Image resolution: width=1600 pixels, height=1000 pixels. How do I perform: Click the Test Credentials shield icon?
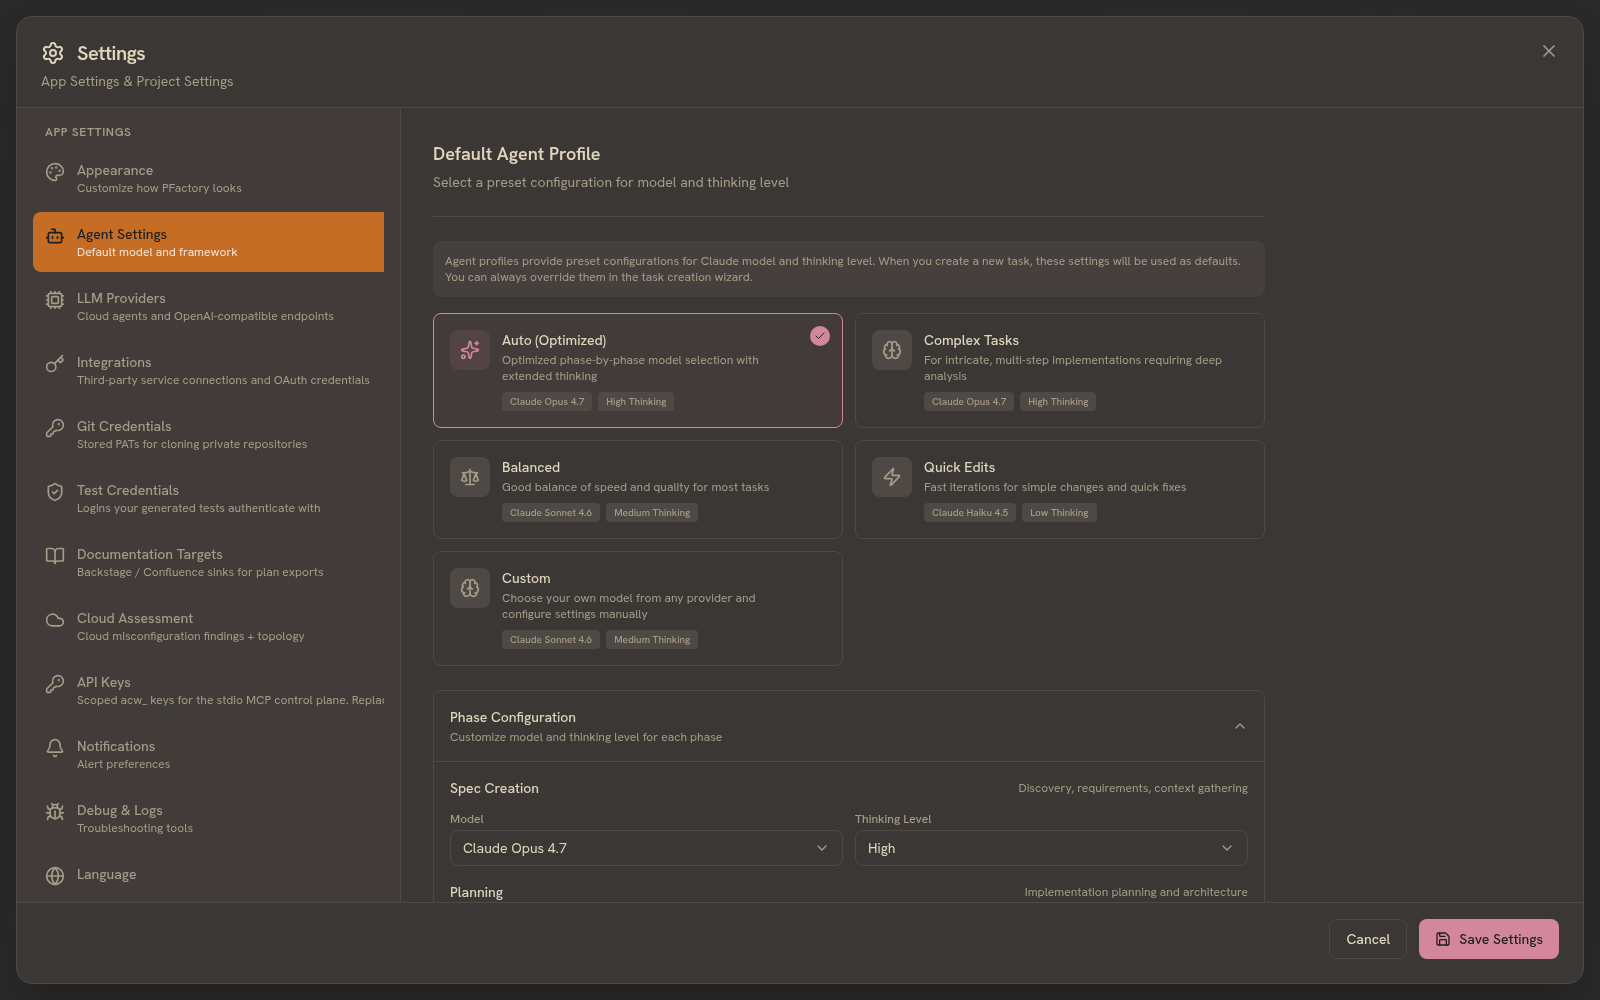click(x=55, y=492)
